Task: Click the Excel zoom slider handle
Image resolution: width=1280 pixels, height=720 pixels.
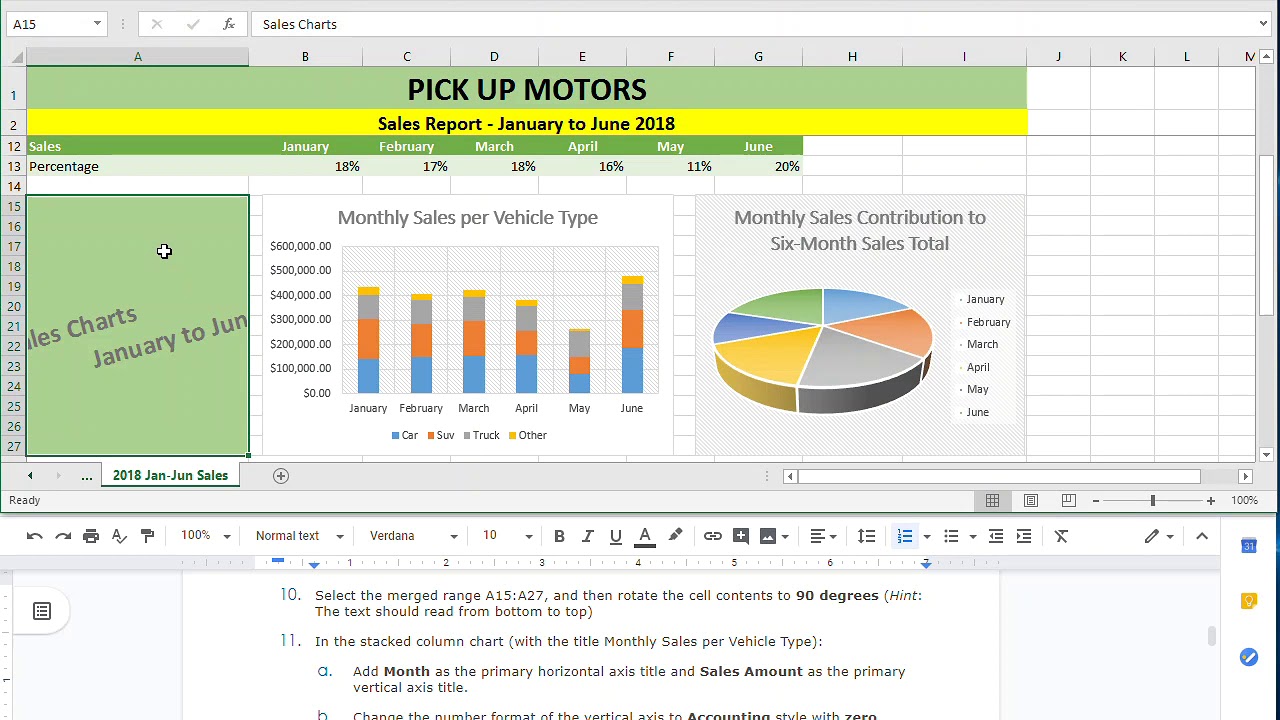Action: click(1153, 500)
